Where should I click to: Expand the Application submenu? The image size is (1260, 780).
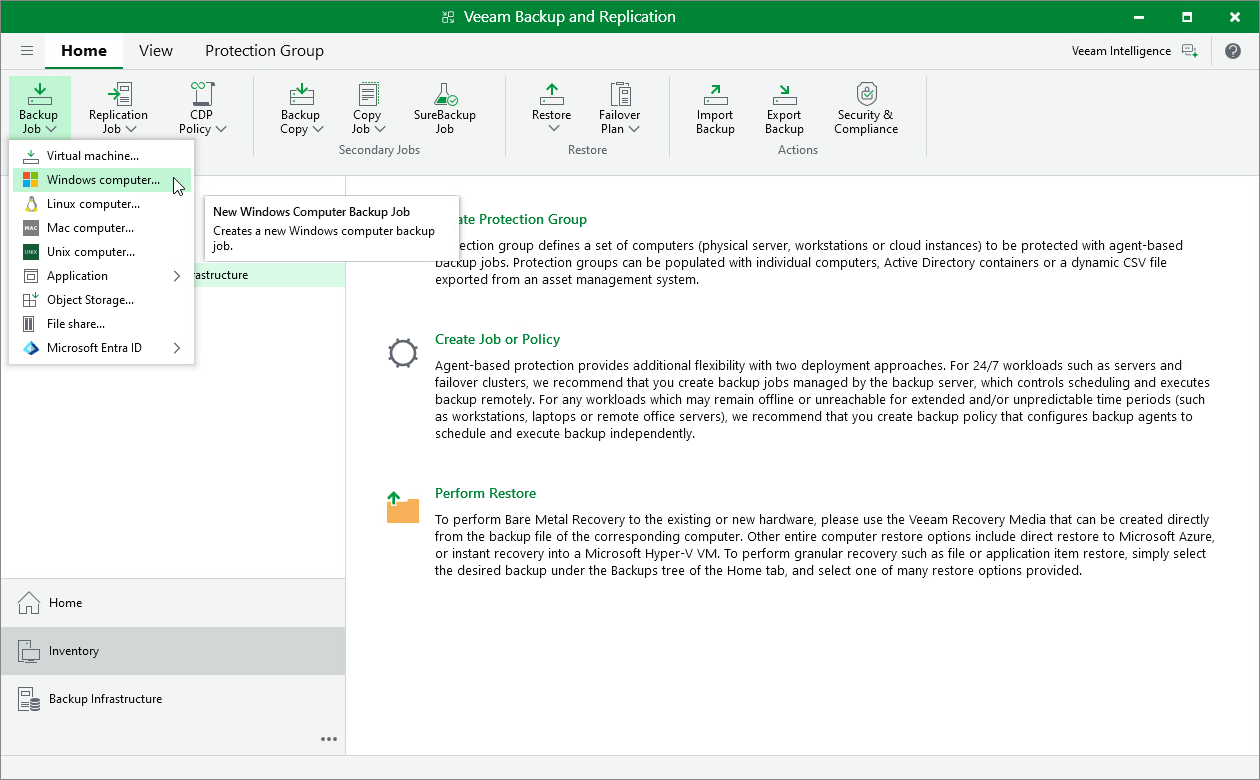coord(101,276)
